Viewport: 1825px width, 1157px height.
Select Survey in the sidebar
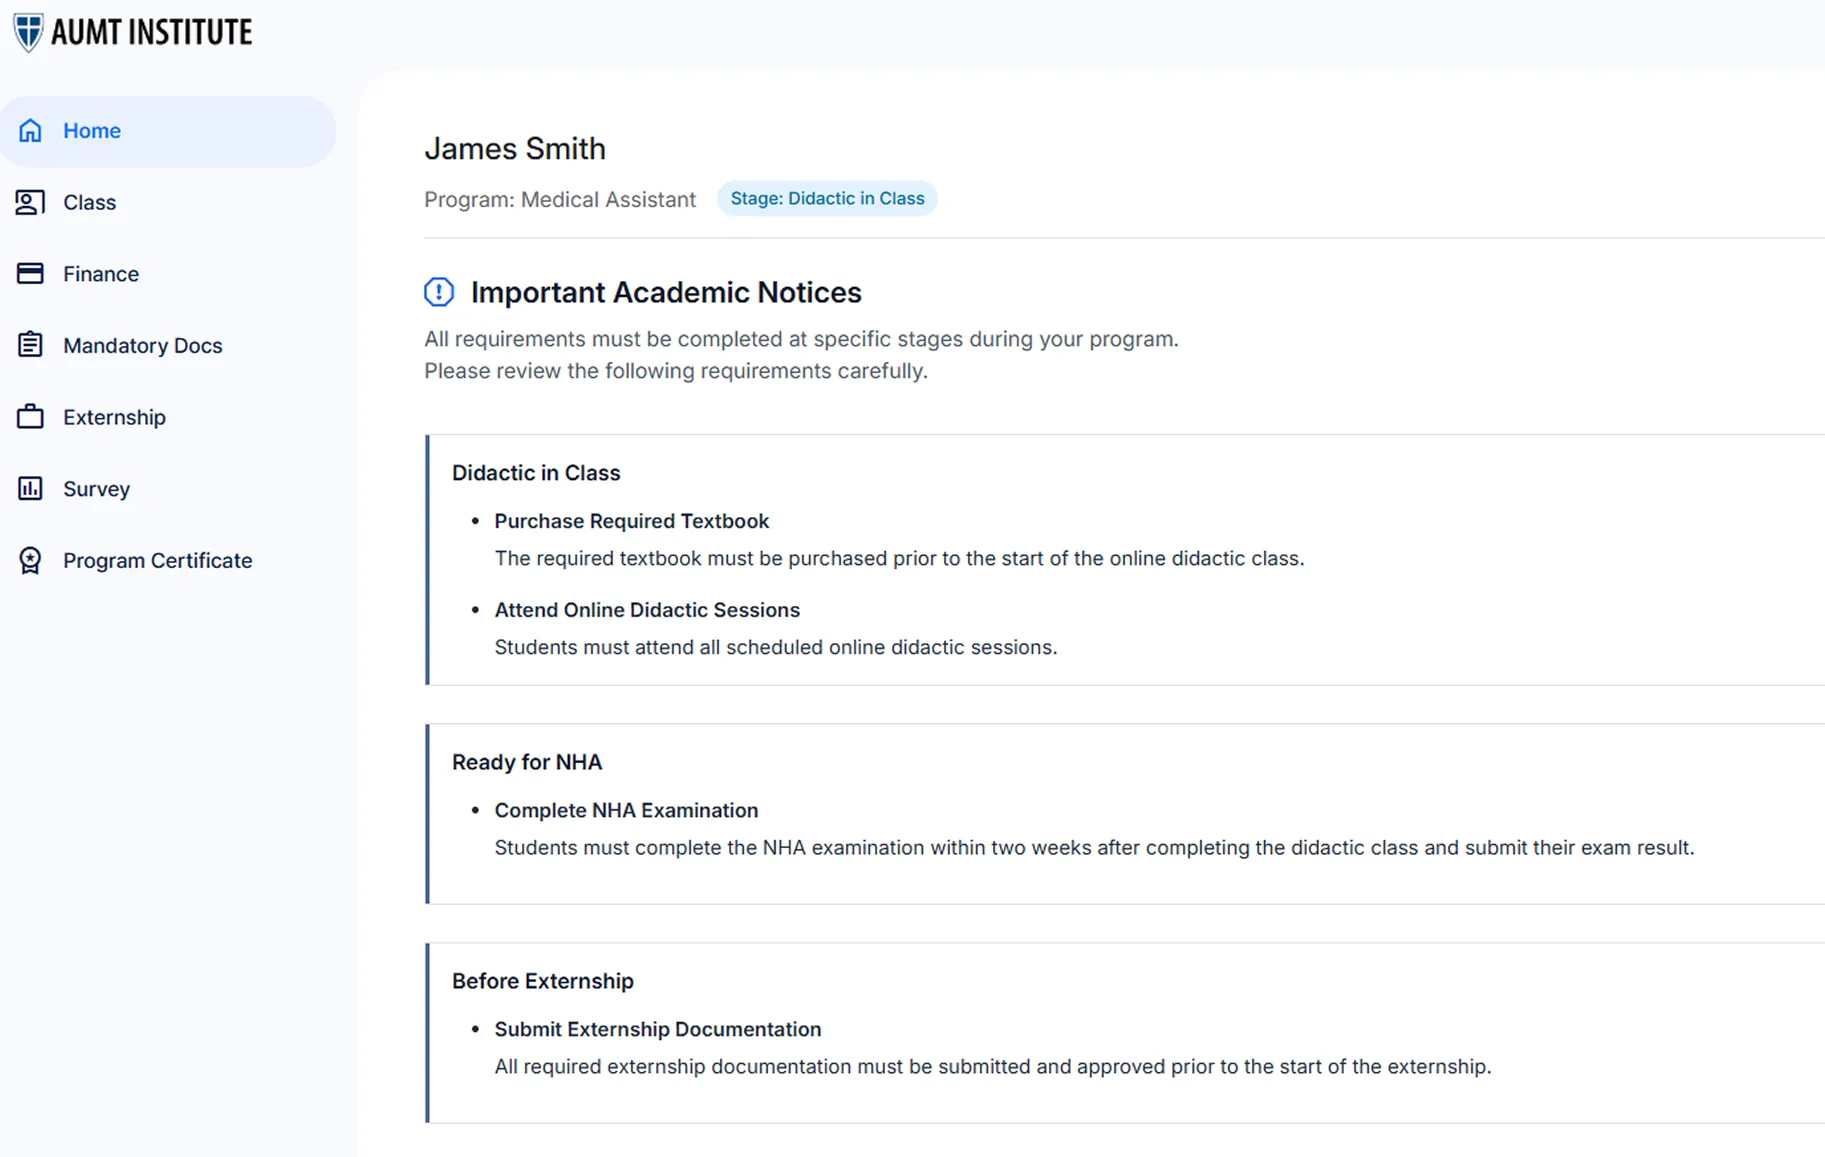[x=96, y=489]
